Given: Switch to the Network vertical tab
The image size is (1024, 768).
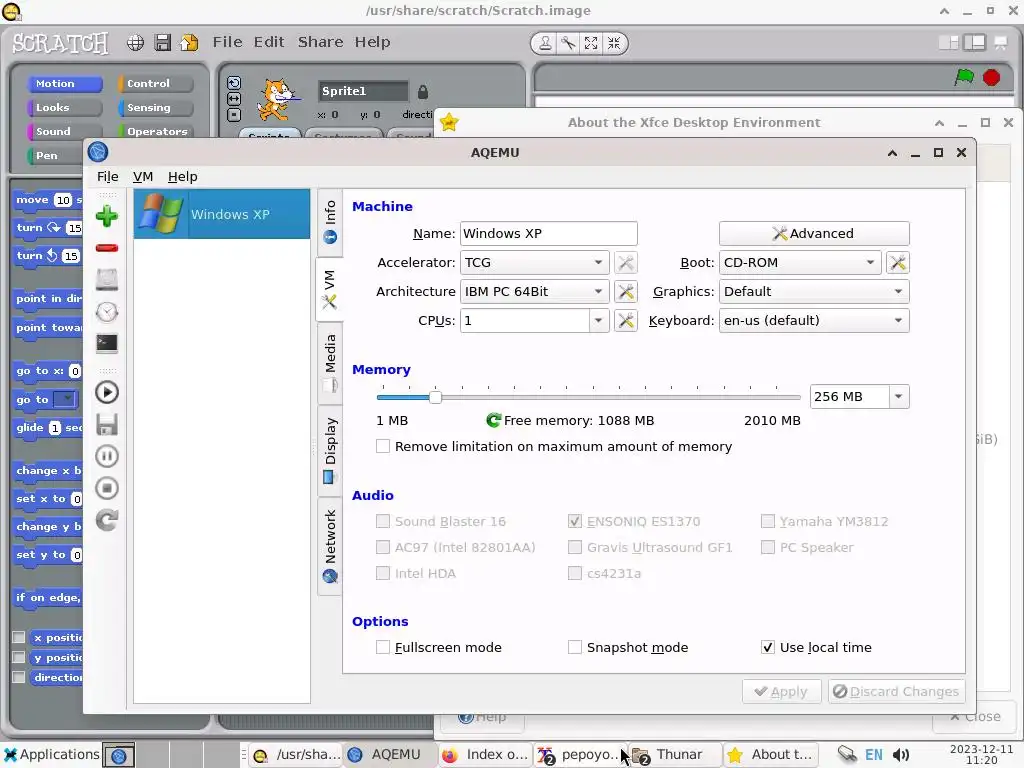Looking at the screenshot, I should pos(330,546).
